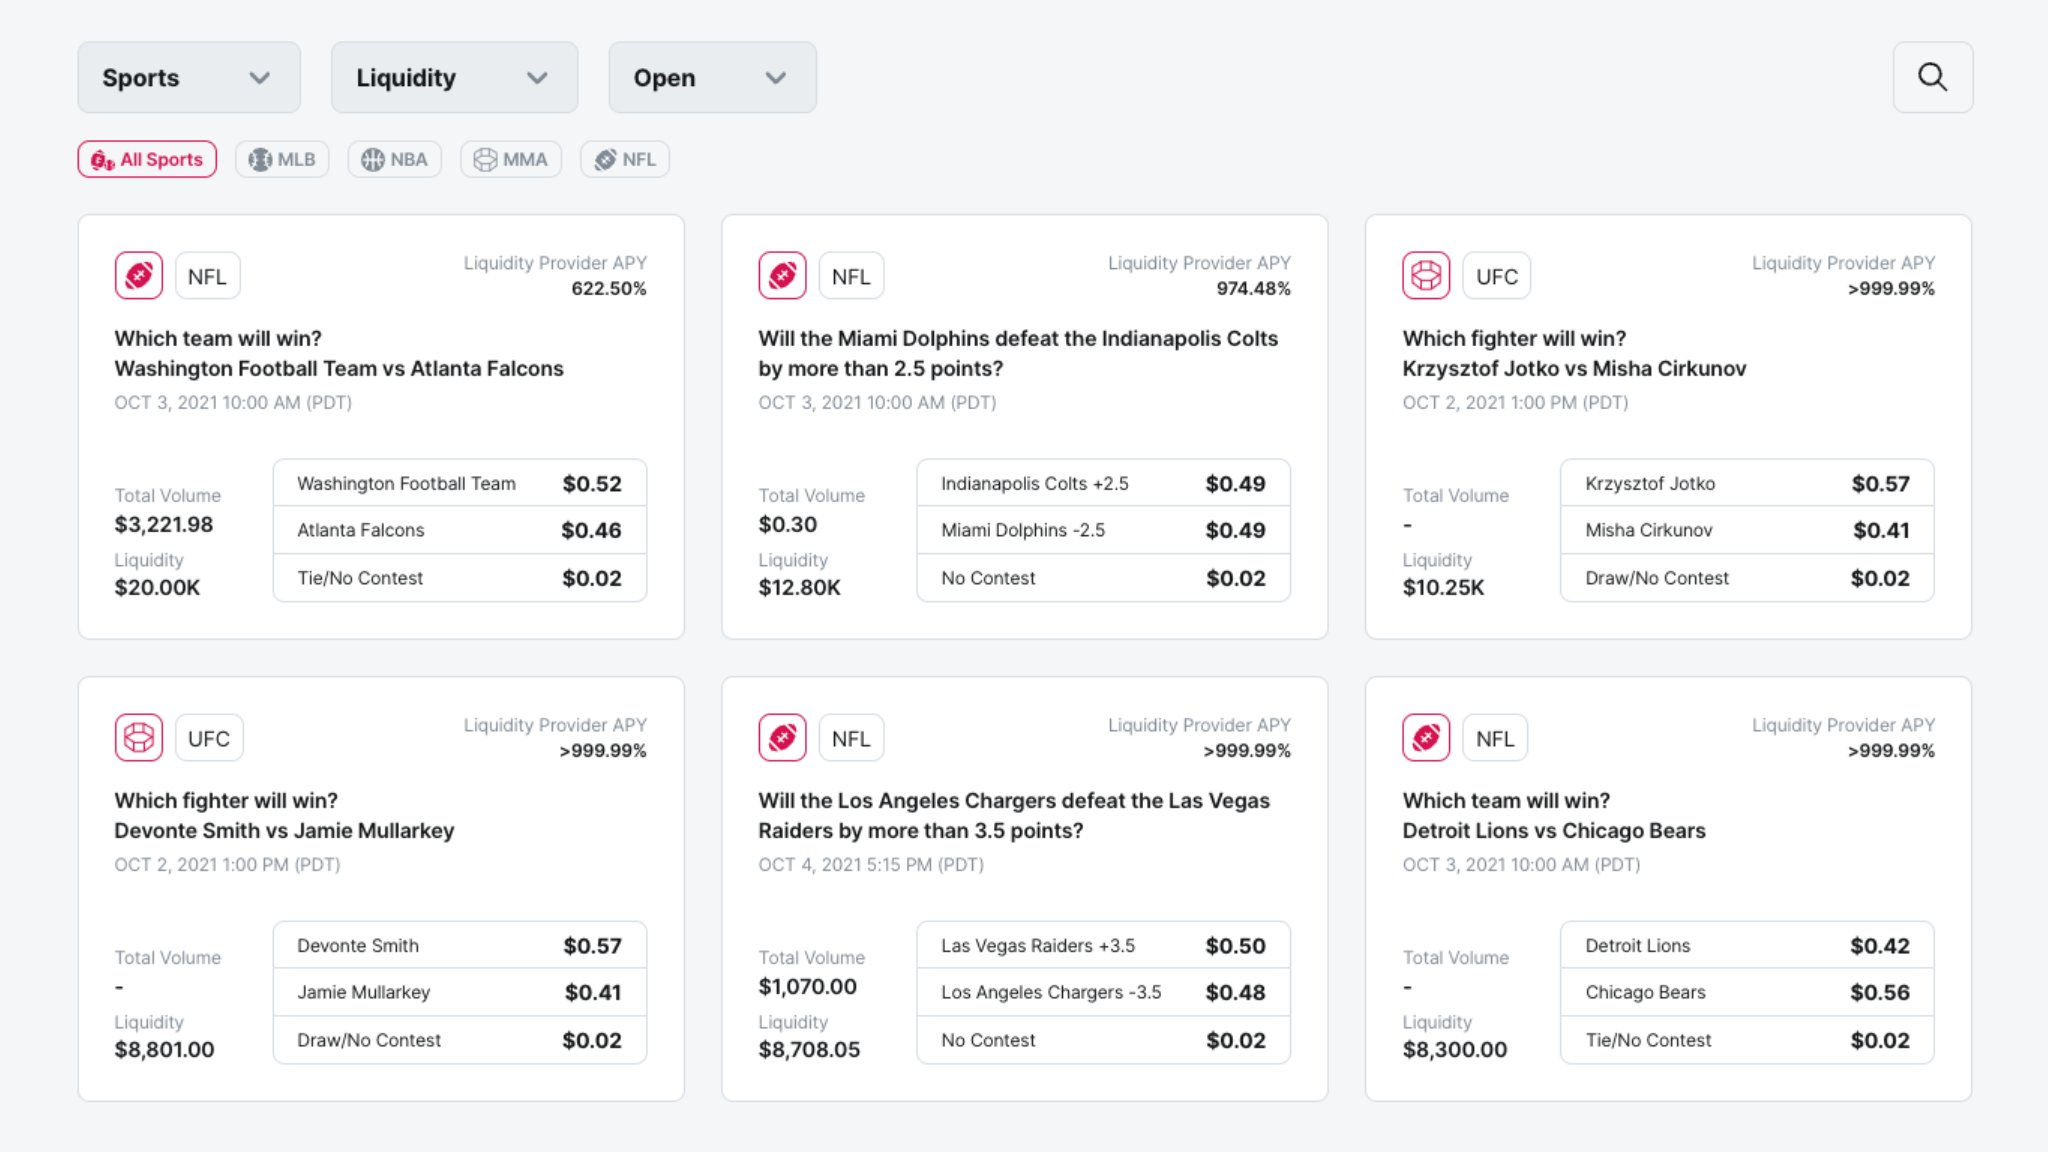The height and width of the screenshot is (1152, 2048).
Task: Open the Open status dropdown
Action: (x=712, y=77)
